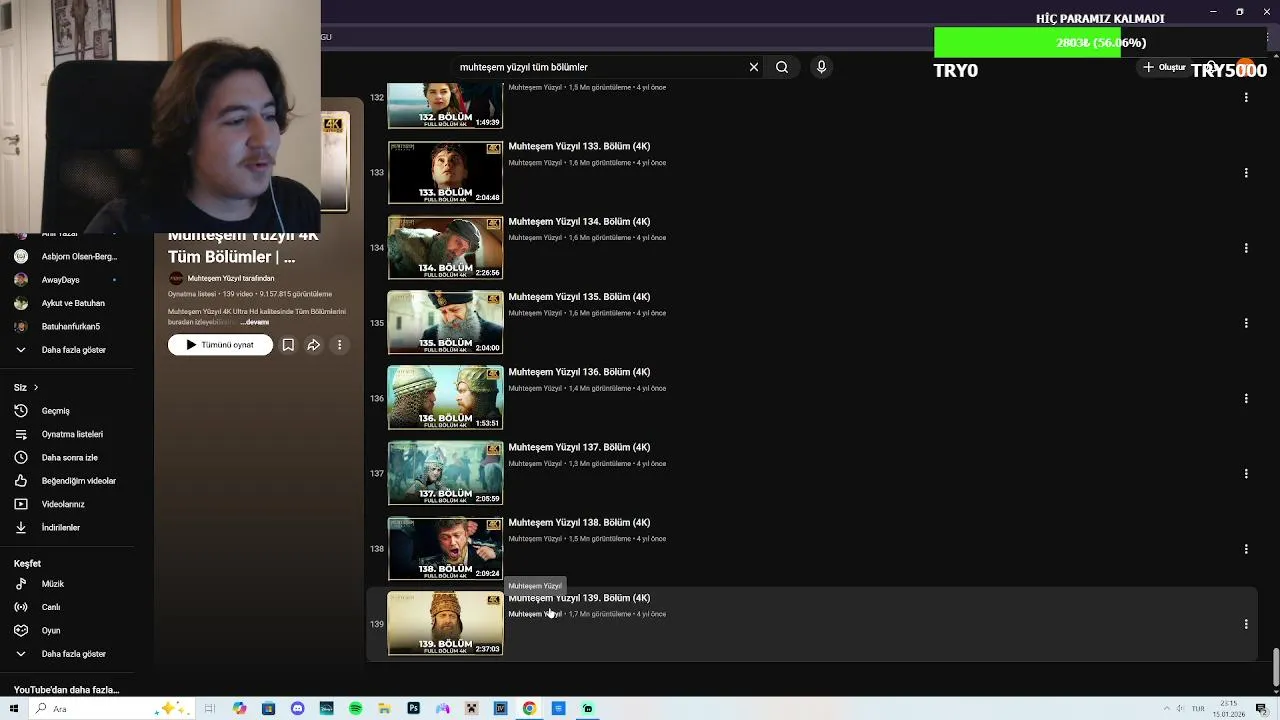Open Spotify from the taskbar
1280x720 pixels.
click(355, 708)
